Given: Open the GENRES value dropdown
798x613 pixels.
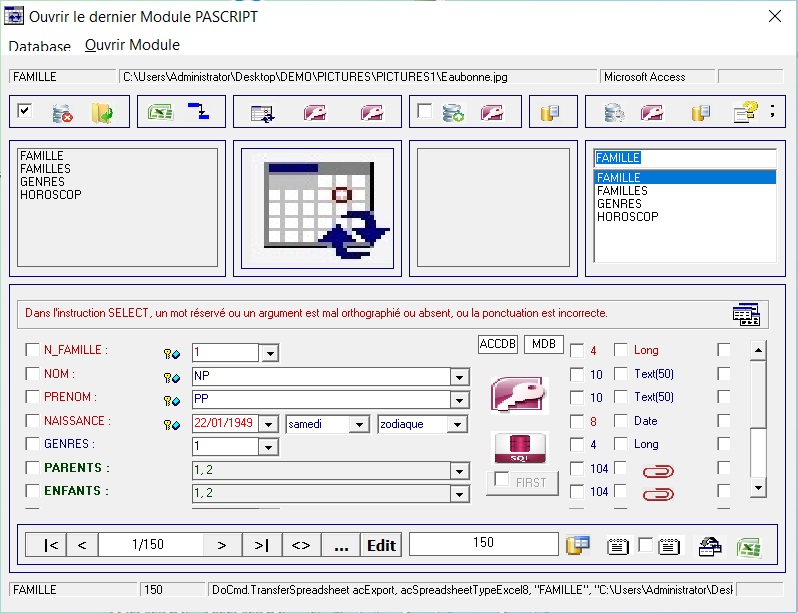Looking at the screenshot, I should [x=268, y=447].
